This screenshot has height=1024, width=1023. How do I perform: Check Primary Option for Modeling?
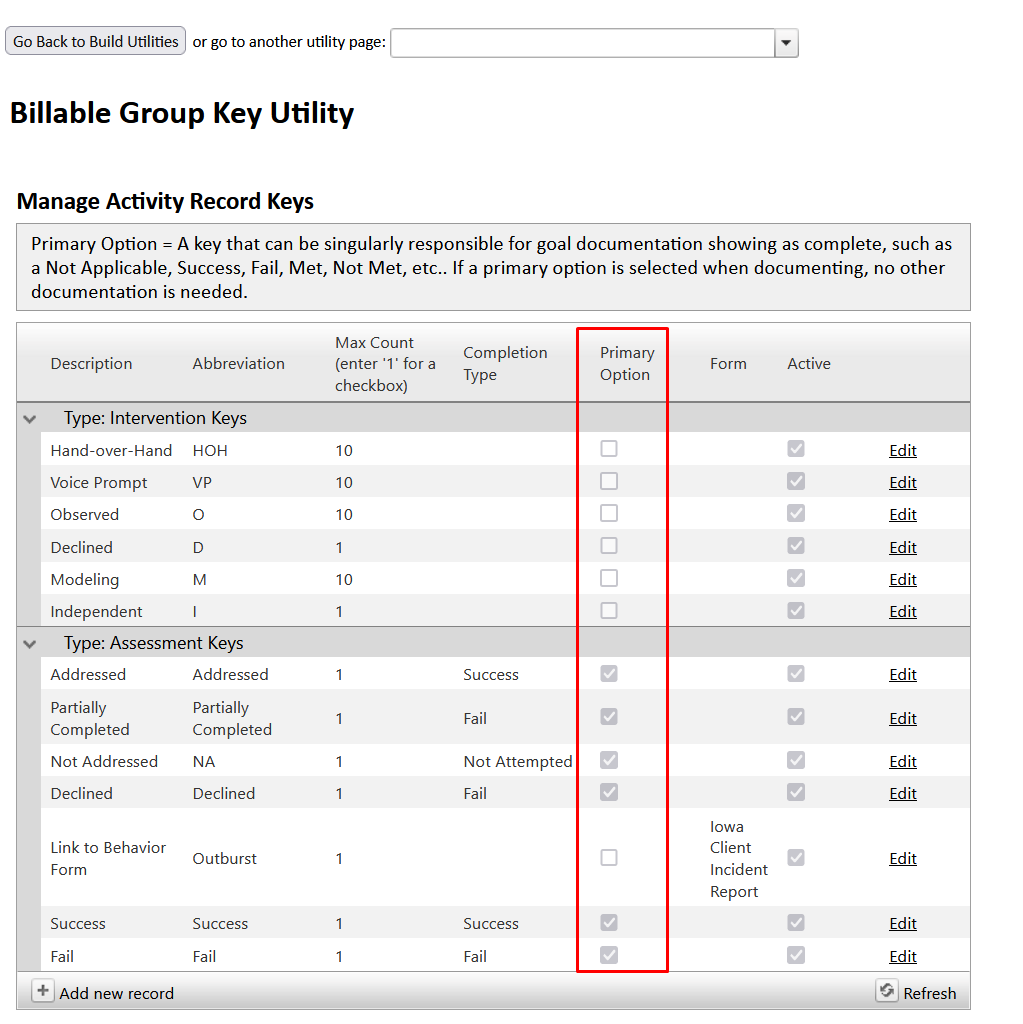609,578
